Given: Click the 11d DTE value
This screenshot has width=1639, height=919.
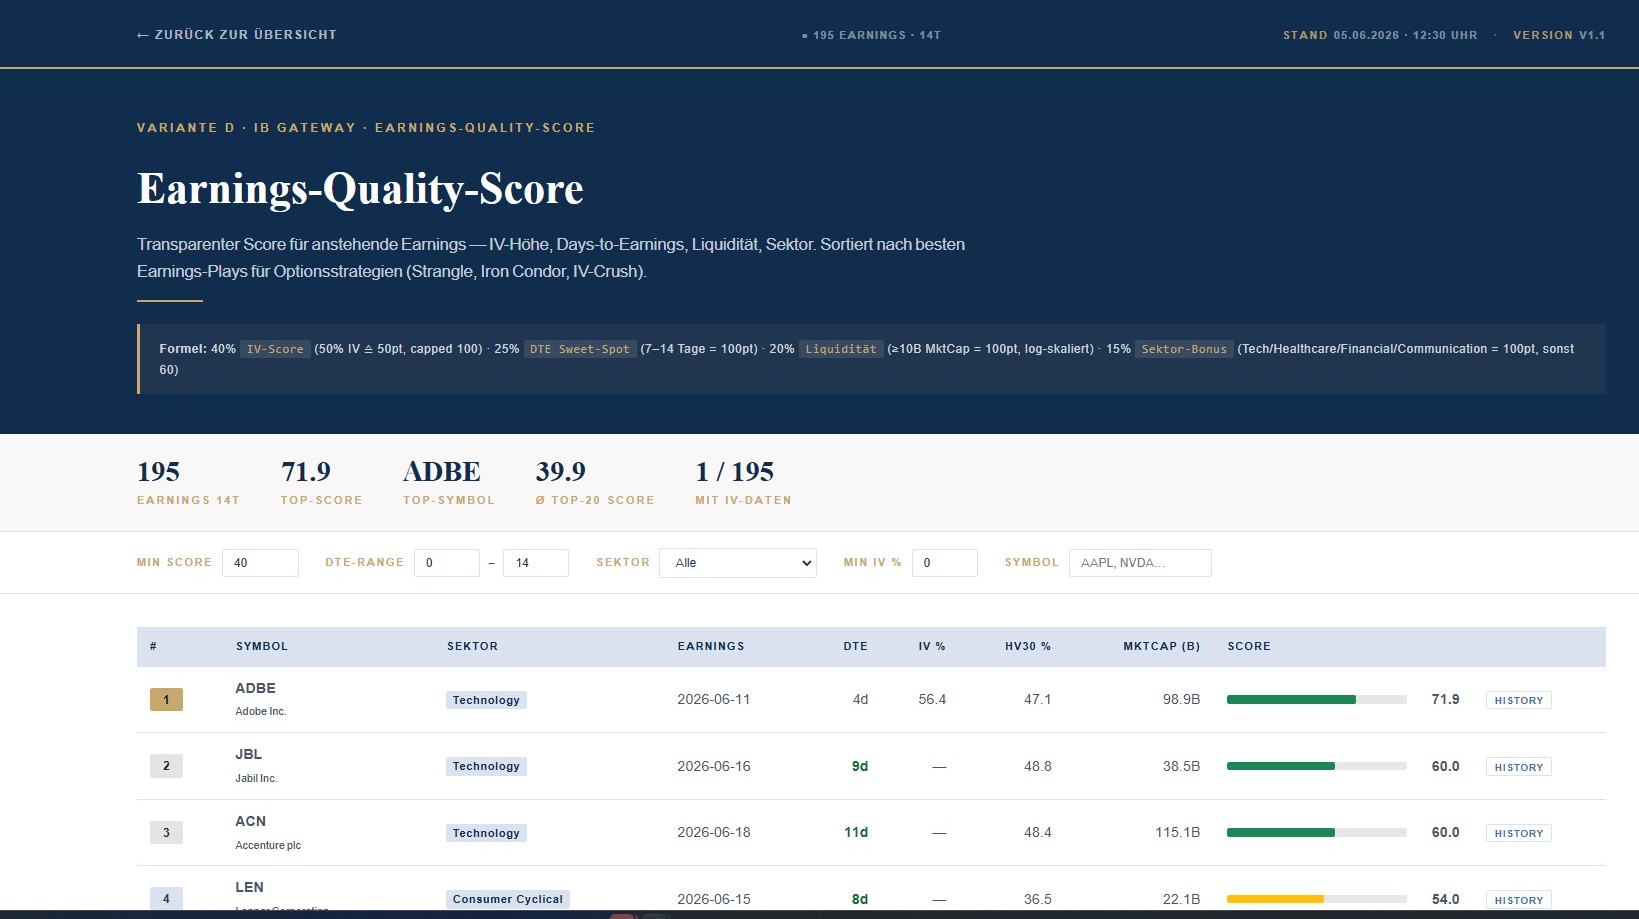Looking at the screenshot, I should tap(856, 832).
